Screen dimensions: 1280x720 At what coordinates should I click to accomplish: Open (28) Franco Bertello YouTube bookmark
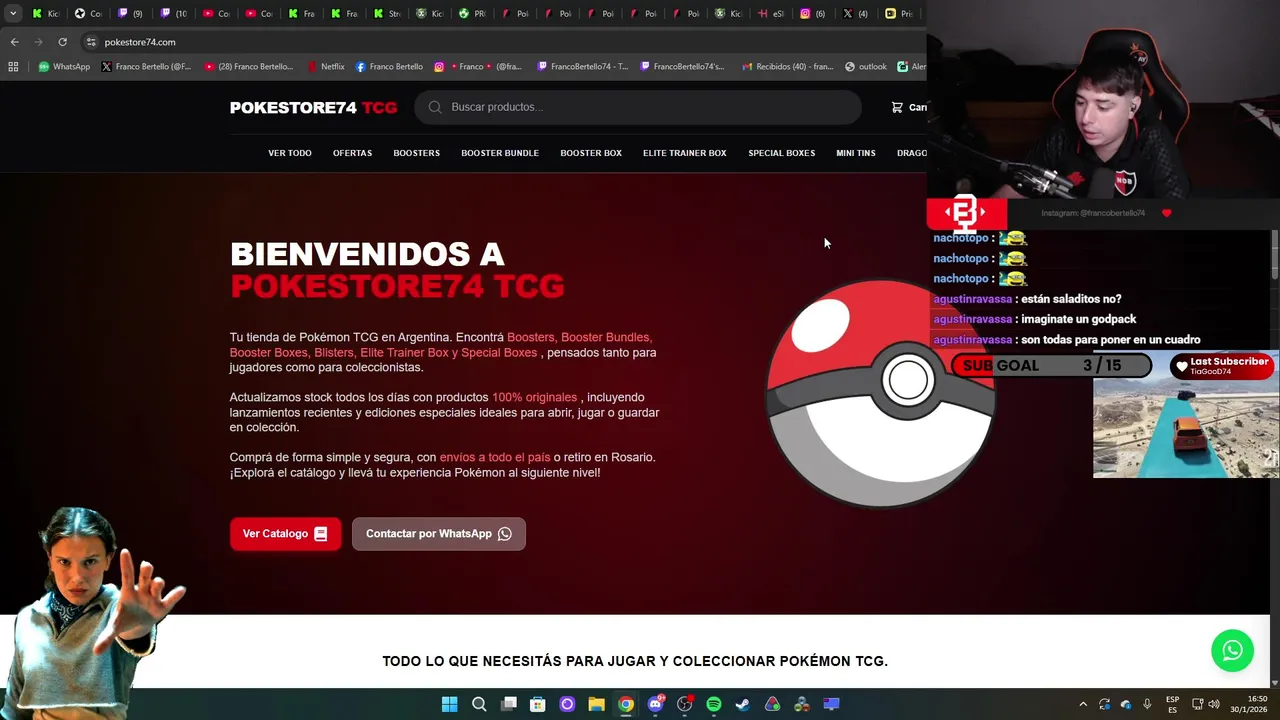point(249,67)
